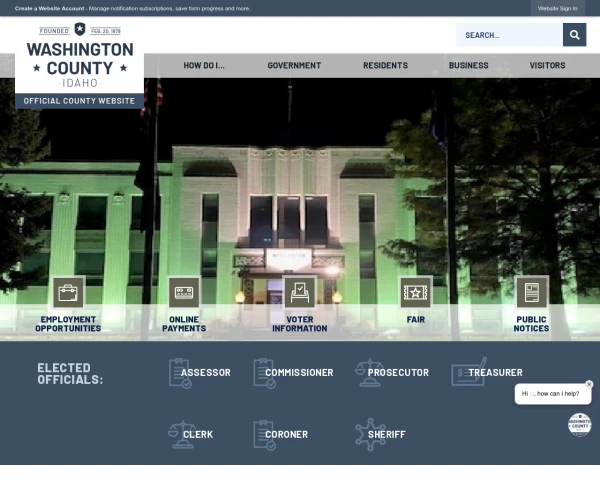Screen dimensions: 600x480
Task: Open the Online Payments text link
Action: [184, 324]
